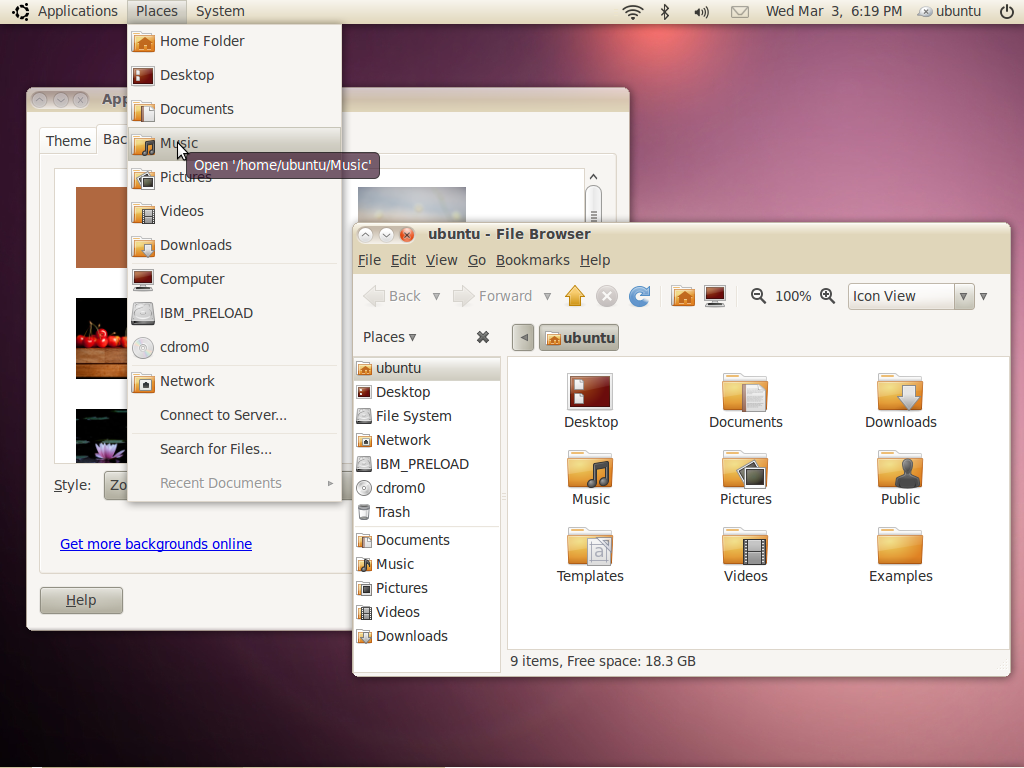1024x768 pixels.
Task: Open the Places sidebar selector dropdown
Action: pyautogui.click(x=385, y=337)
